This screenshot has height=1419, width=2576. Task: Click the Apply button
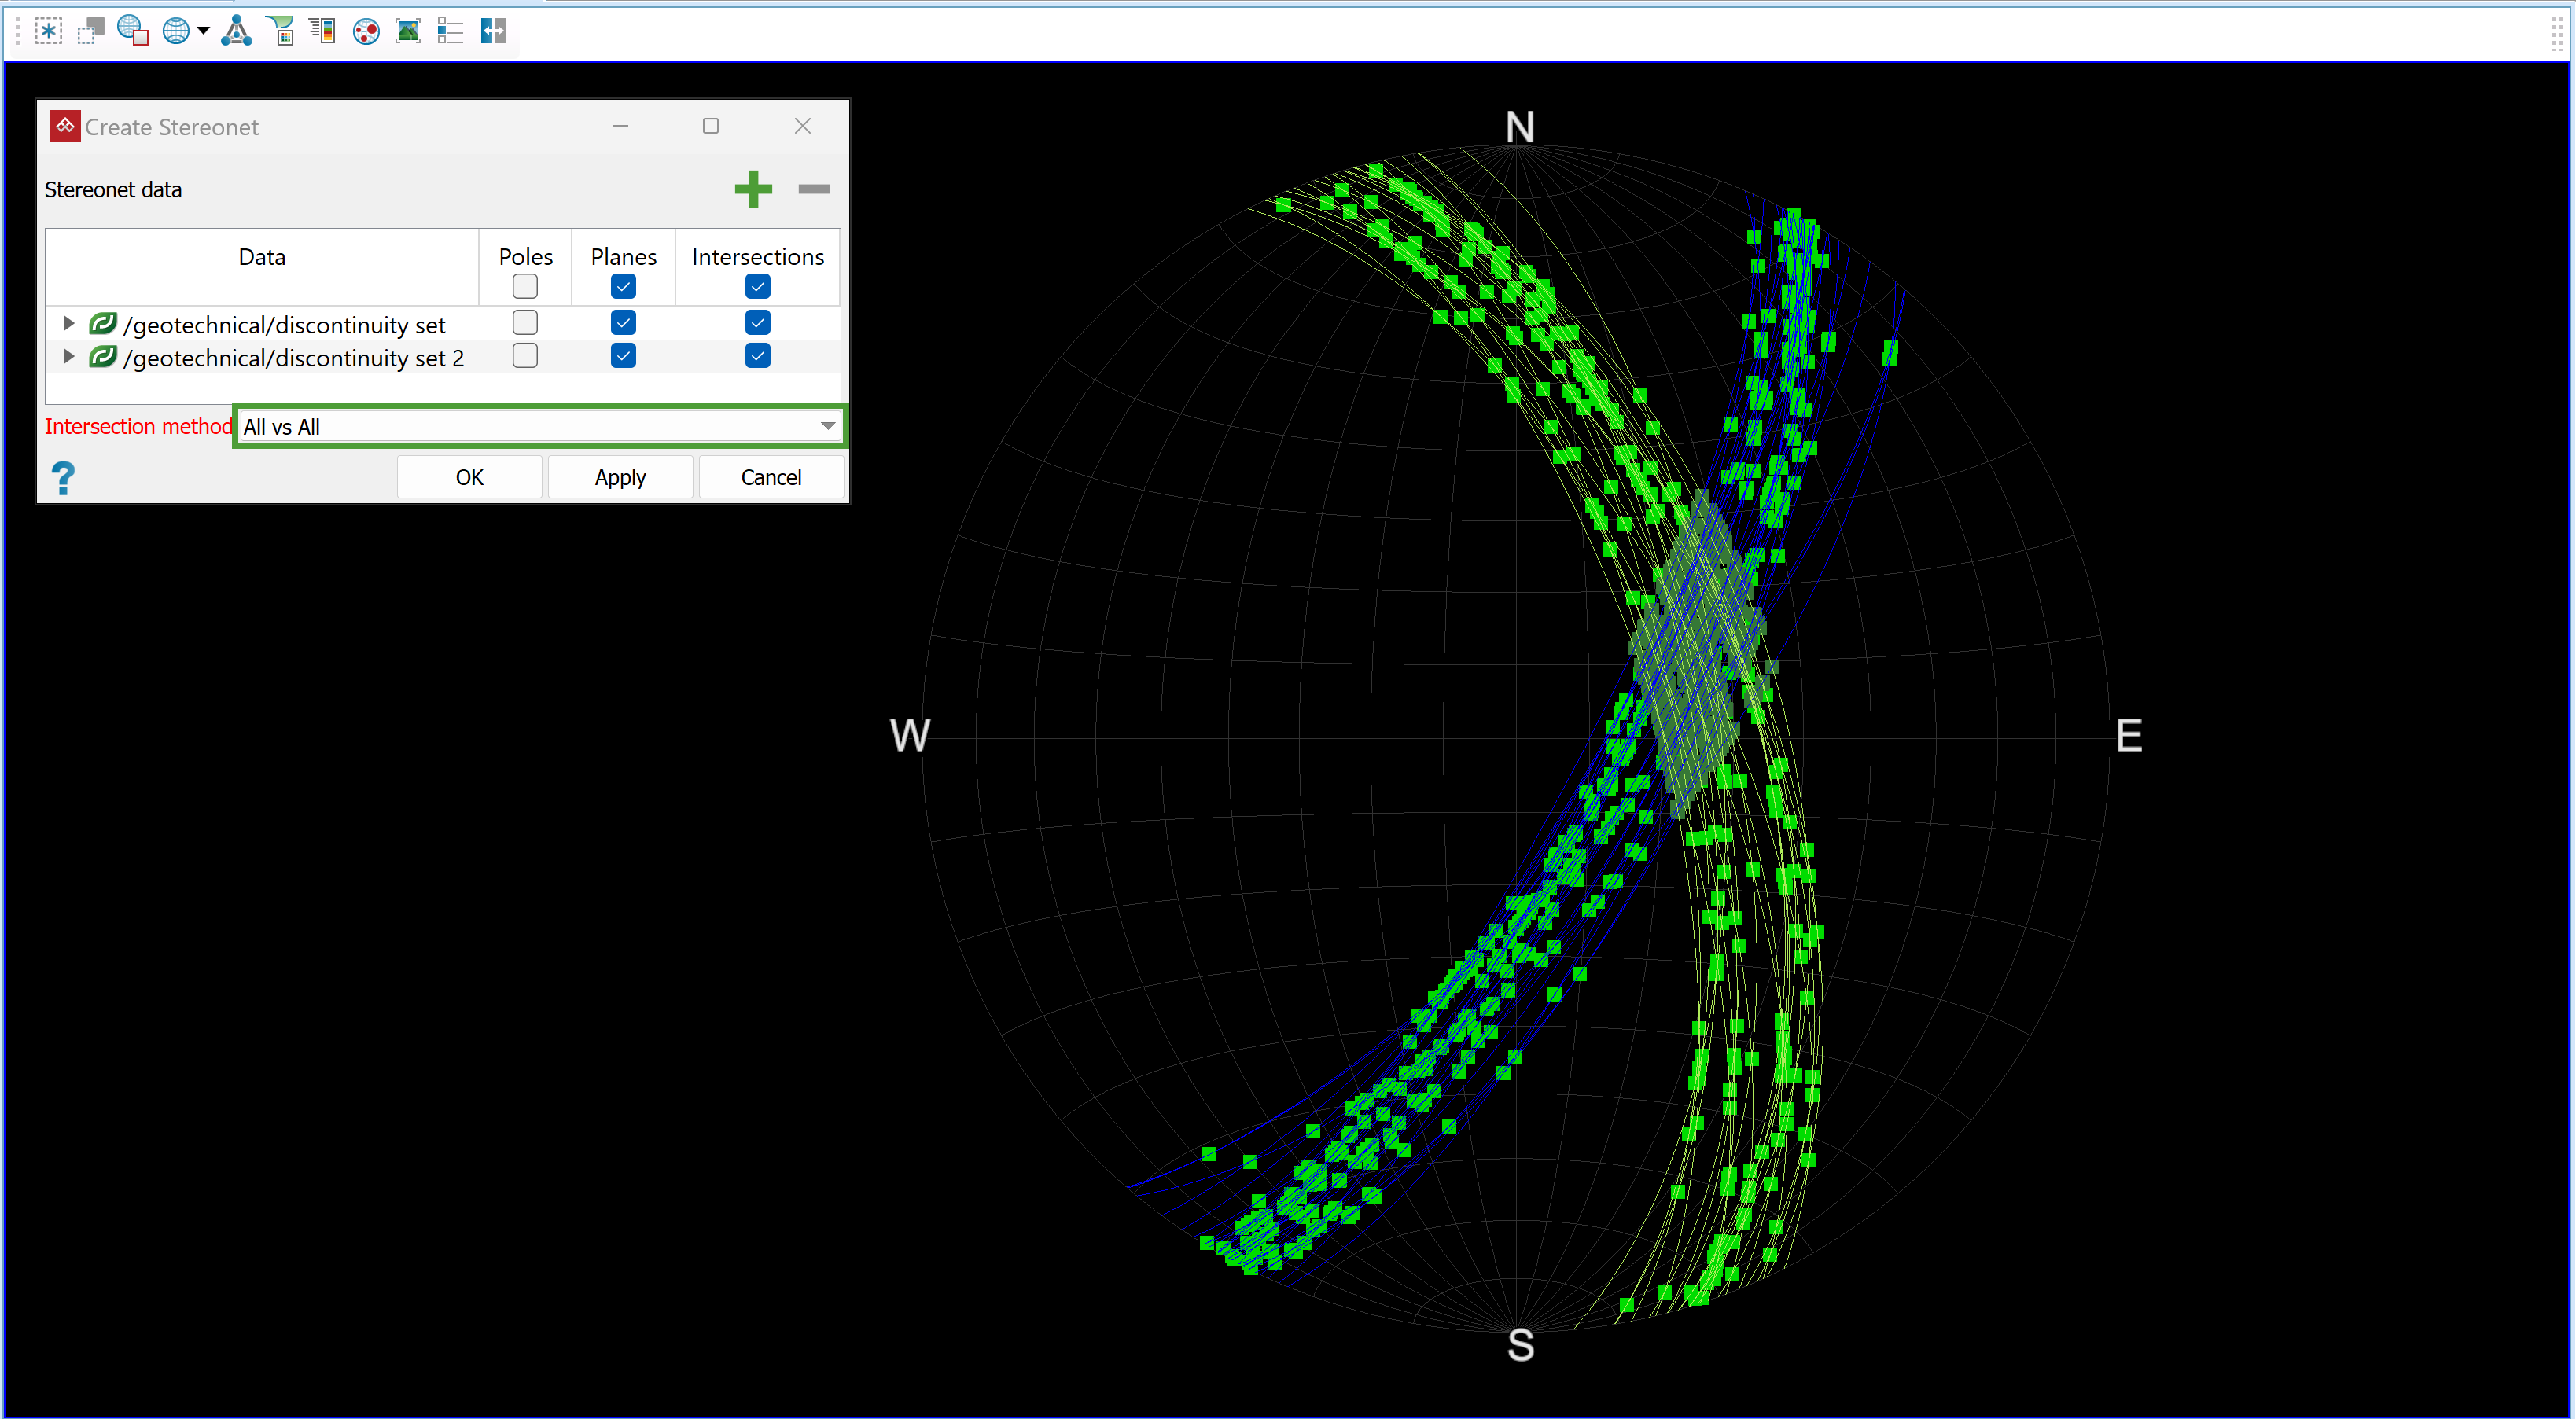(x=620, y=477)
